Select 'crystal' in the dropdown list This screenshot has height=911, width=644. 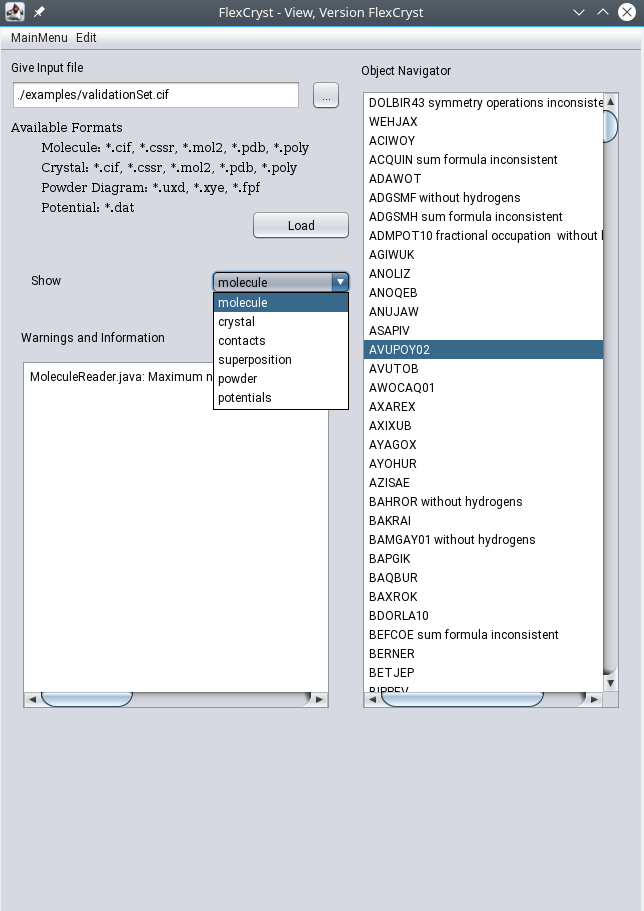click(x=281, y=322)
